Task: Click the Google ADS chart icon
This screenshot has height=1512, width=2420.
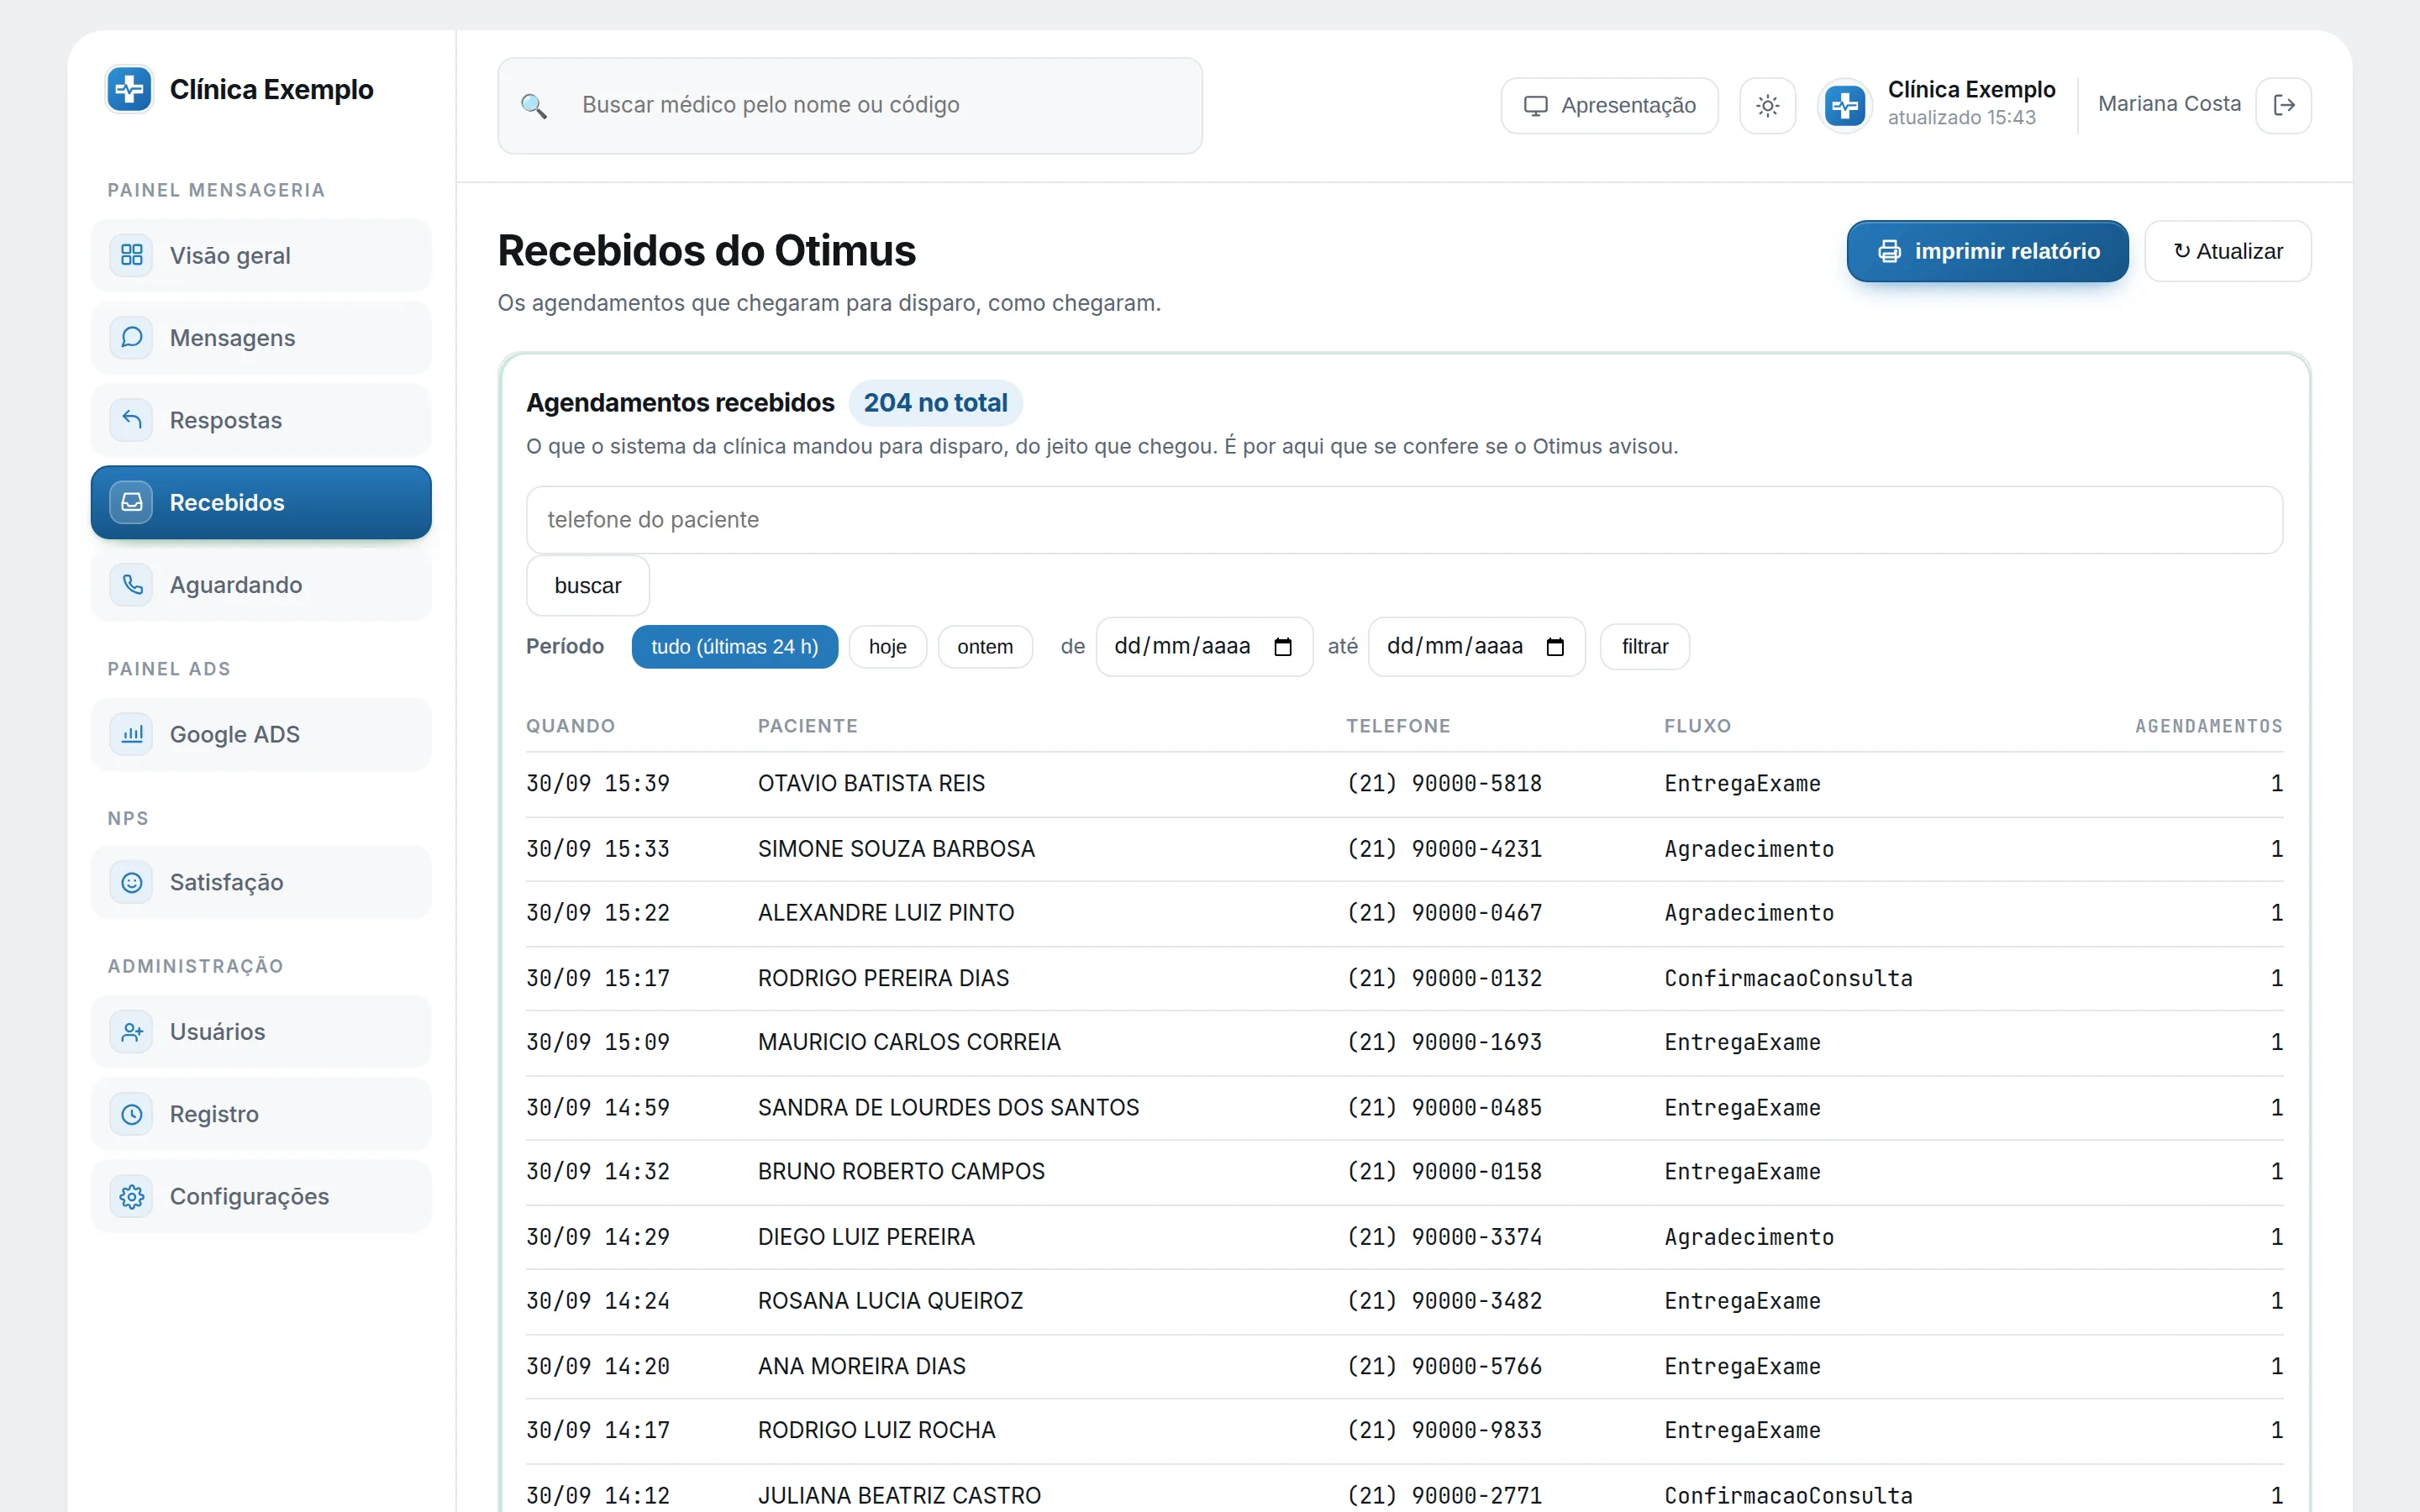Action: [132, 734]
